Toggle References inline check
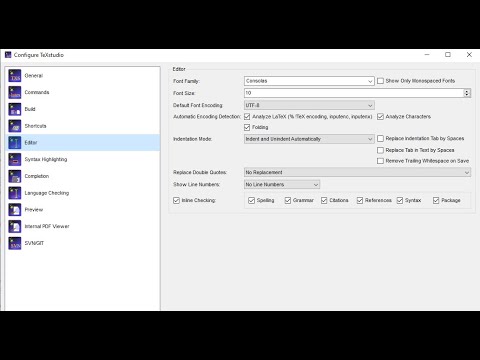 (x=360, y=200)
